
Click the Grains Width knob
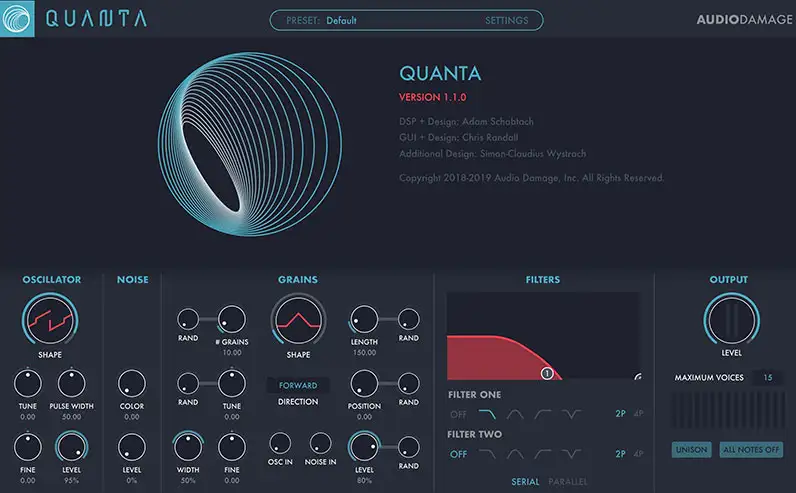[x=188, y=447]
